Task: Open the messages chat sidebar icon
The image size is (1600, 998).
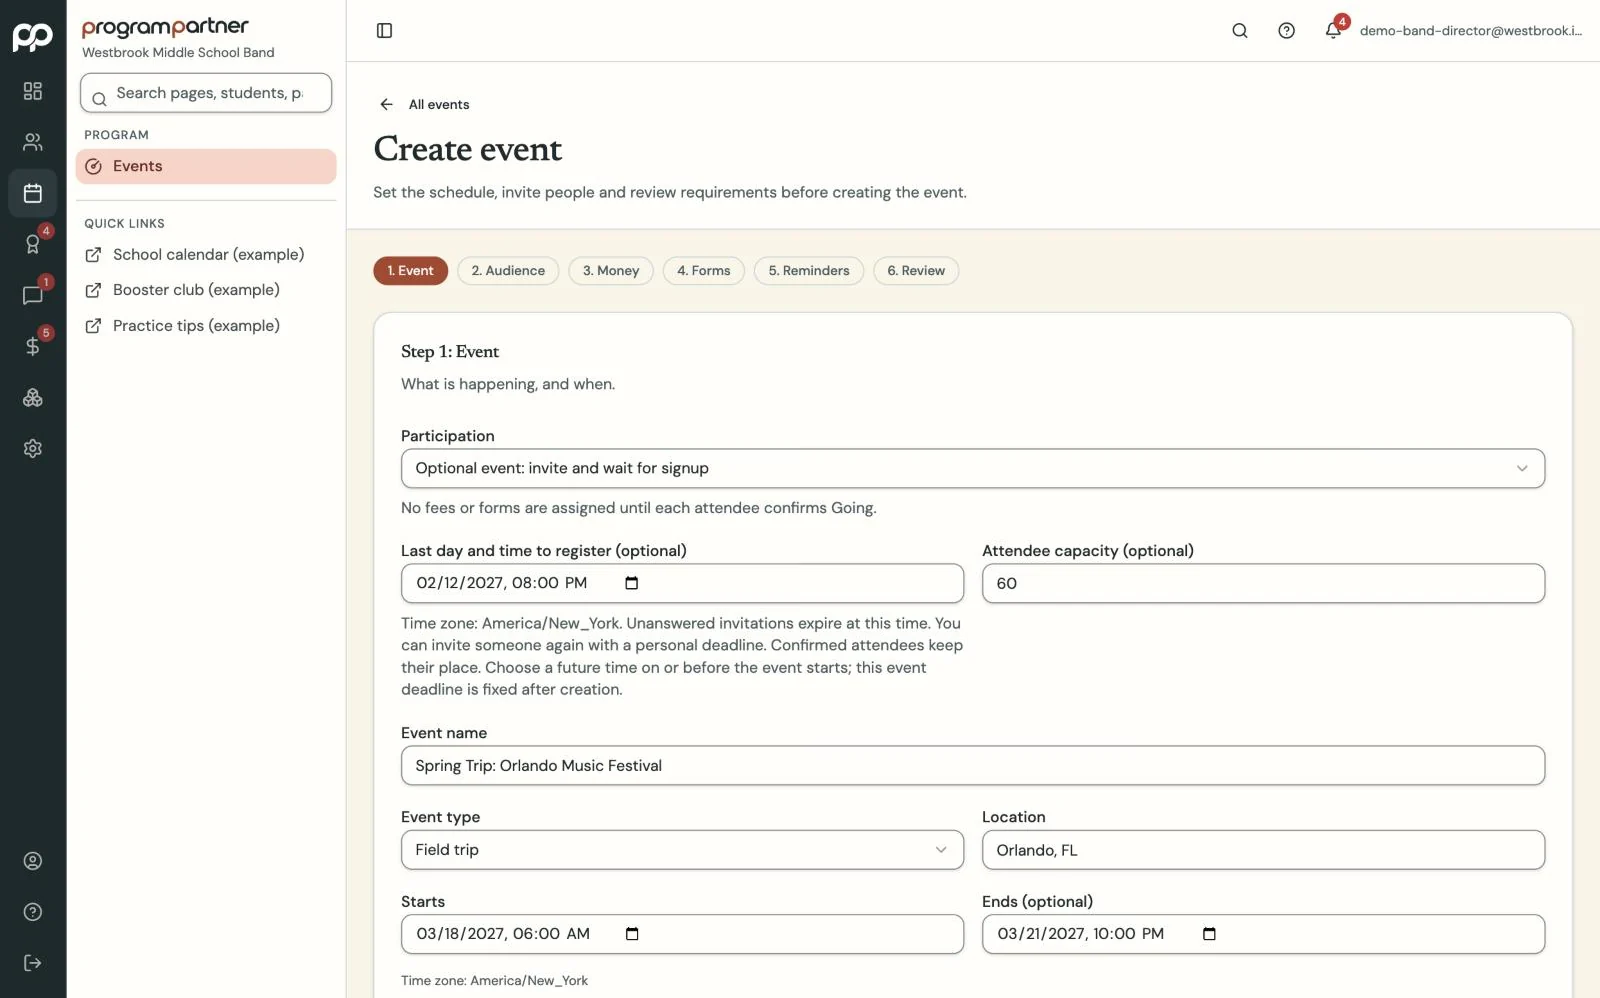Action: tap(33, 295)
